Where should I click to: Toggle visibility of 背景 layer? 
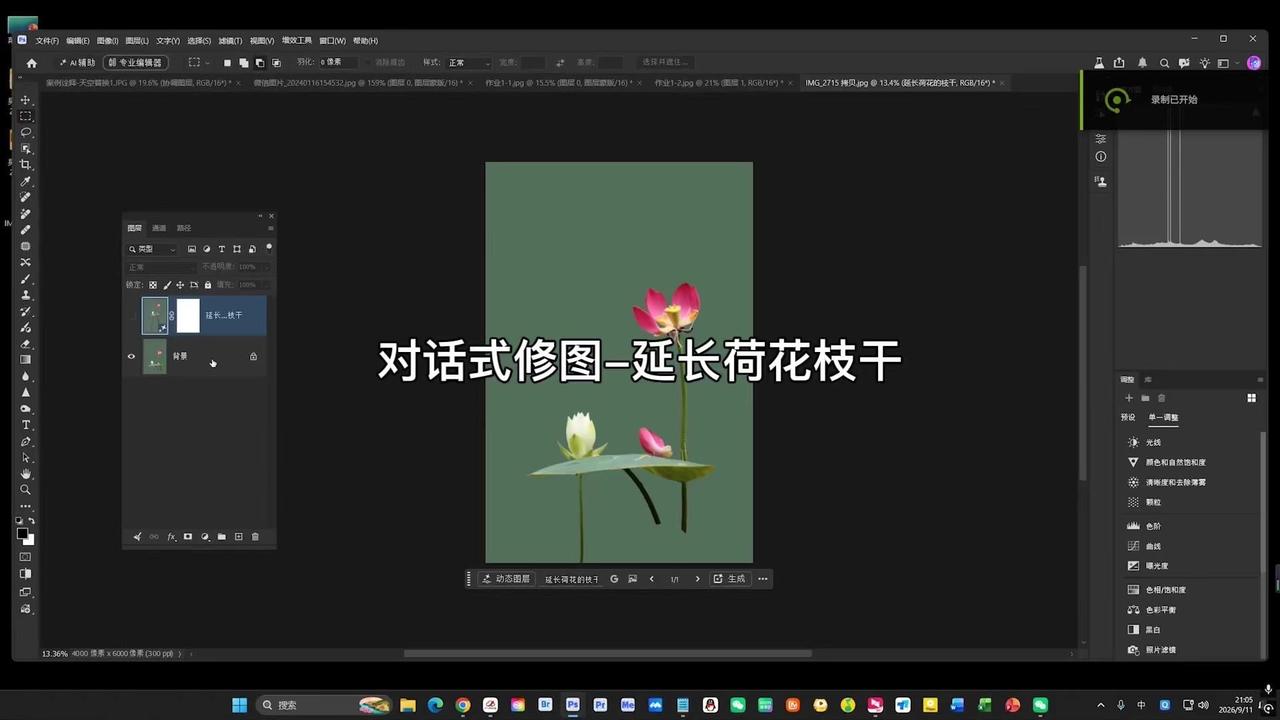point(131,356)
